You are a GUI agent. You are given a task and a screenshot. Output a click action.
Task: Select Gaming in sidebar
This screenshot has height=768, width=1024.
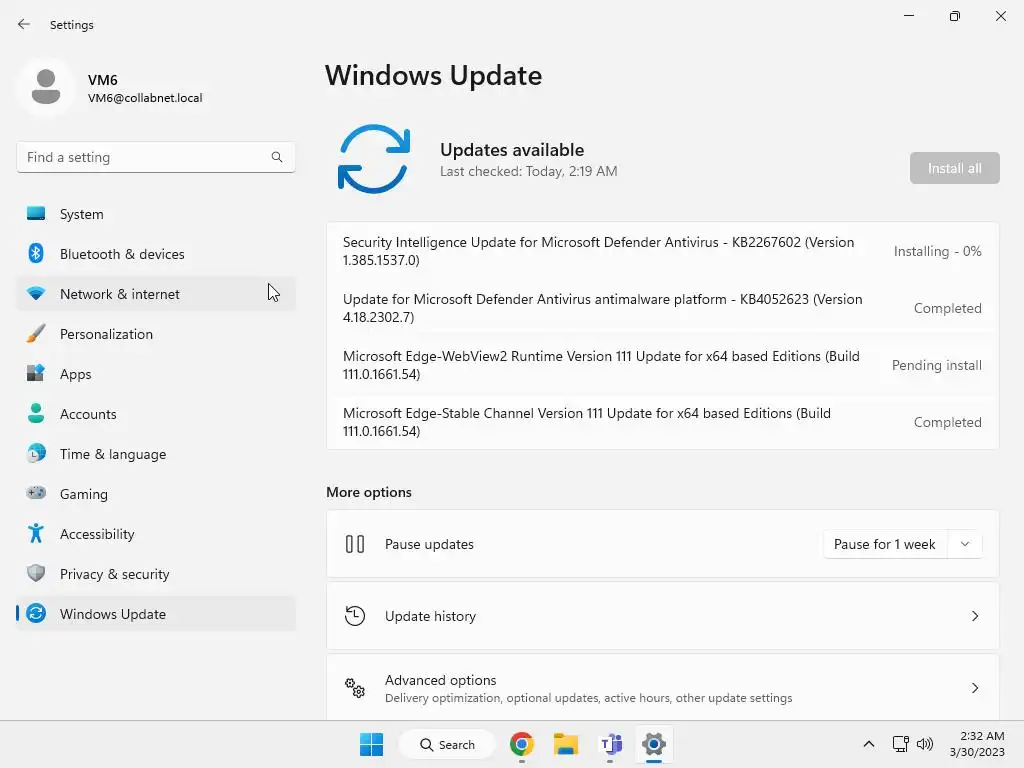[x=156, y=493]
